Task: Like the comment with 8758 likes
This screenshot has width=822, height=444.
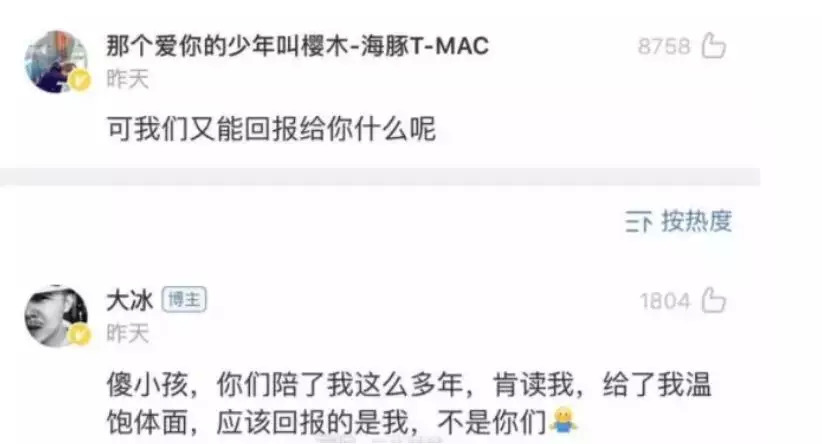Action: coord(714,46)
